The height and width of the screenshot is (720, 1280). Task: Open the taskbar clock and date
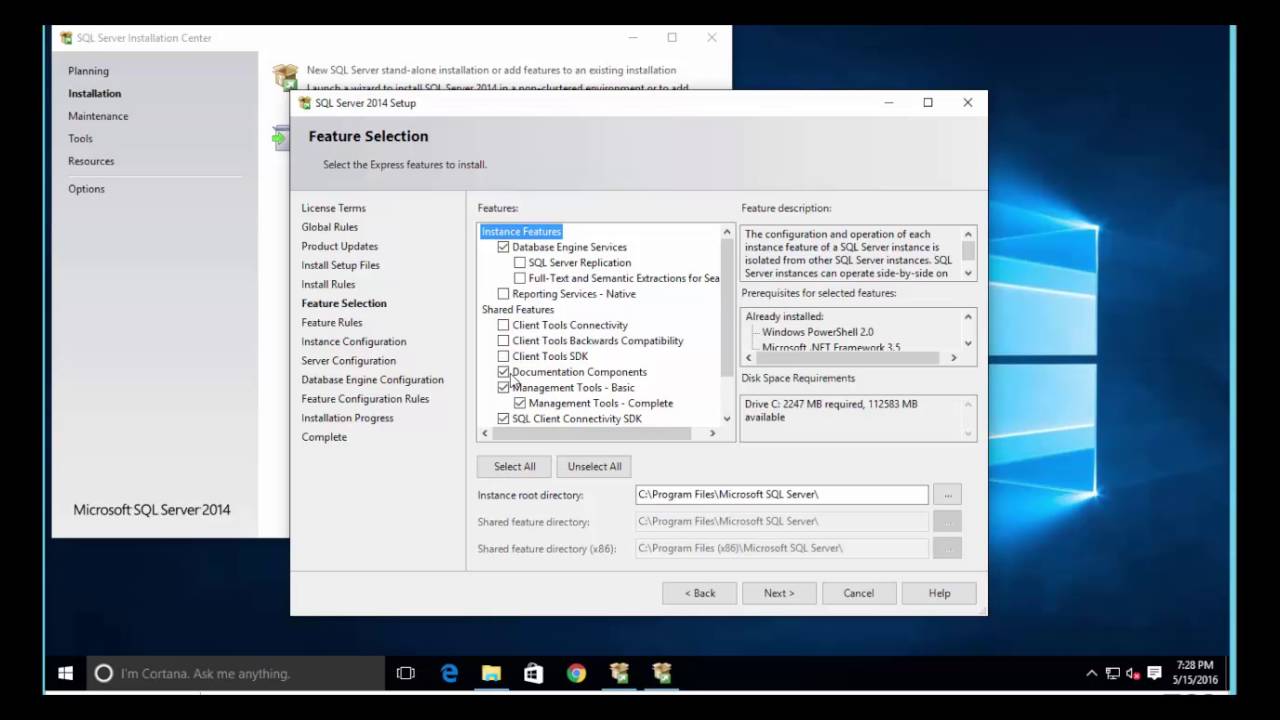coord(1195,672)
